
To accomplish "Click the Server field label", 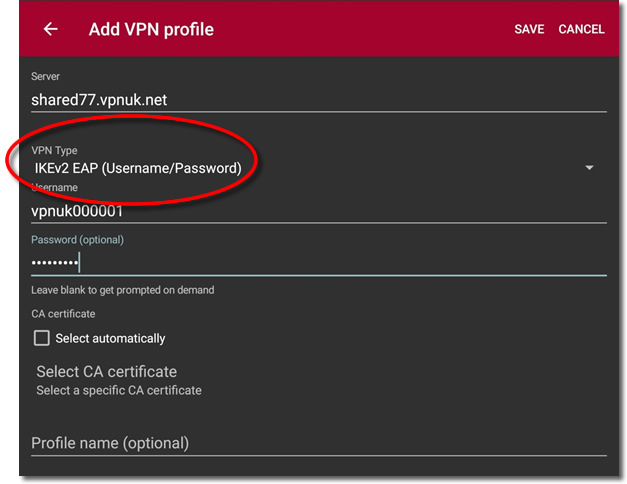I will pos(46,76).
